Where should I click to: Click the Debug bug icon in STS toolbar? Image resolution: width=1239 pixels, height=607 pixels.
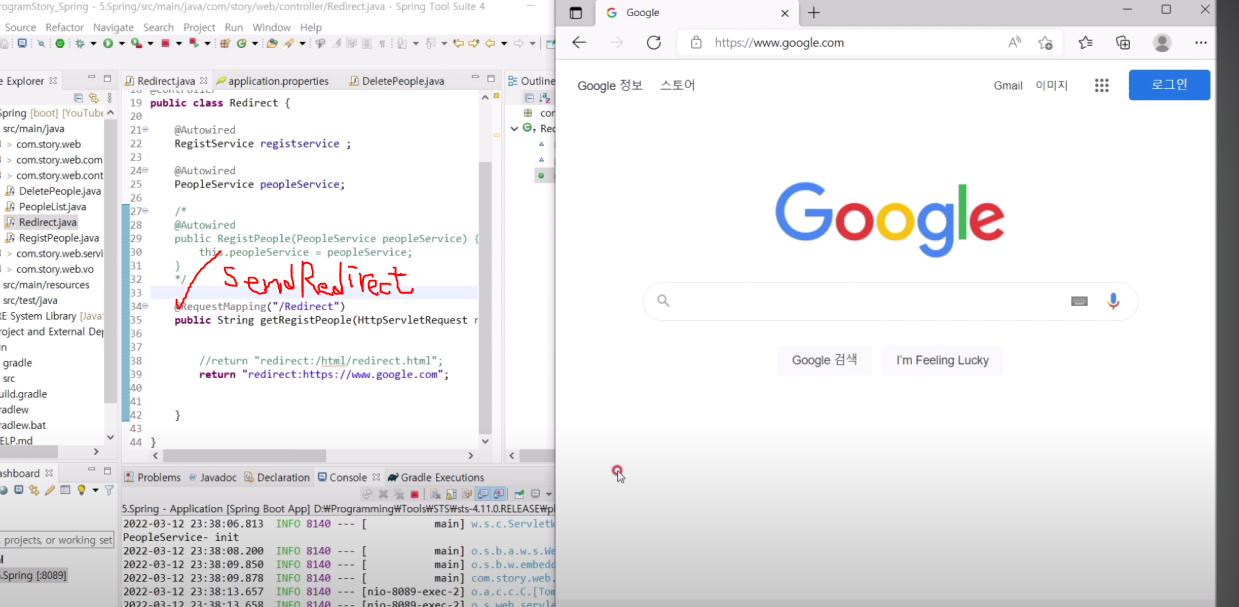click(80, 43)
